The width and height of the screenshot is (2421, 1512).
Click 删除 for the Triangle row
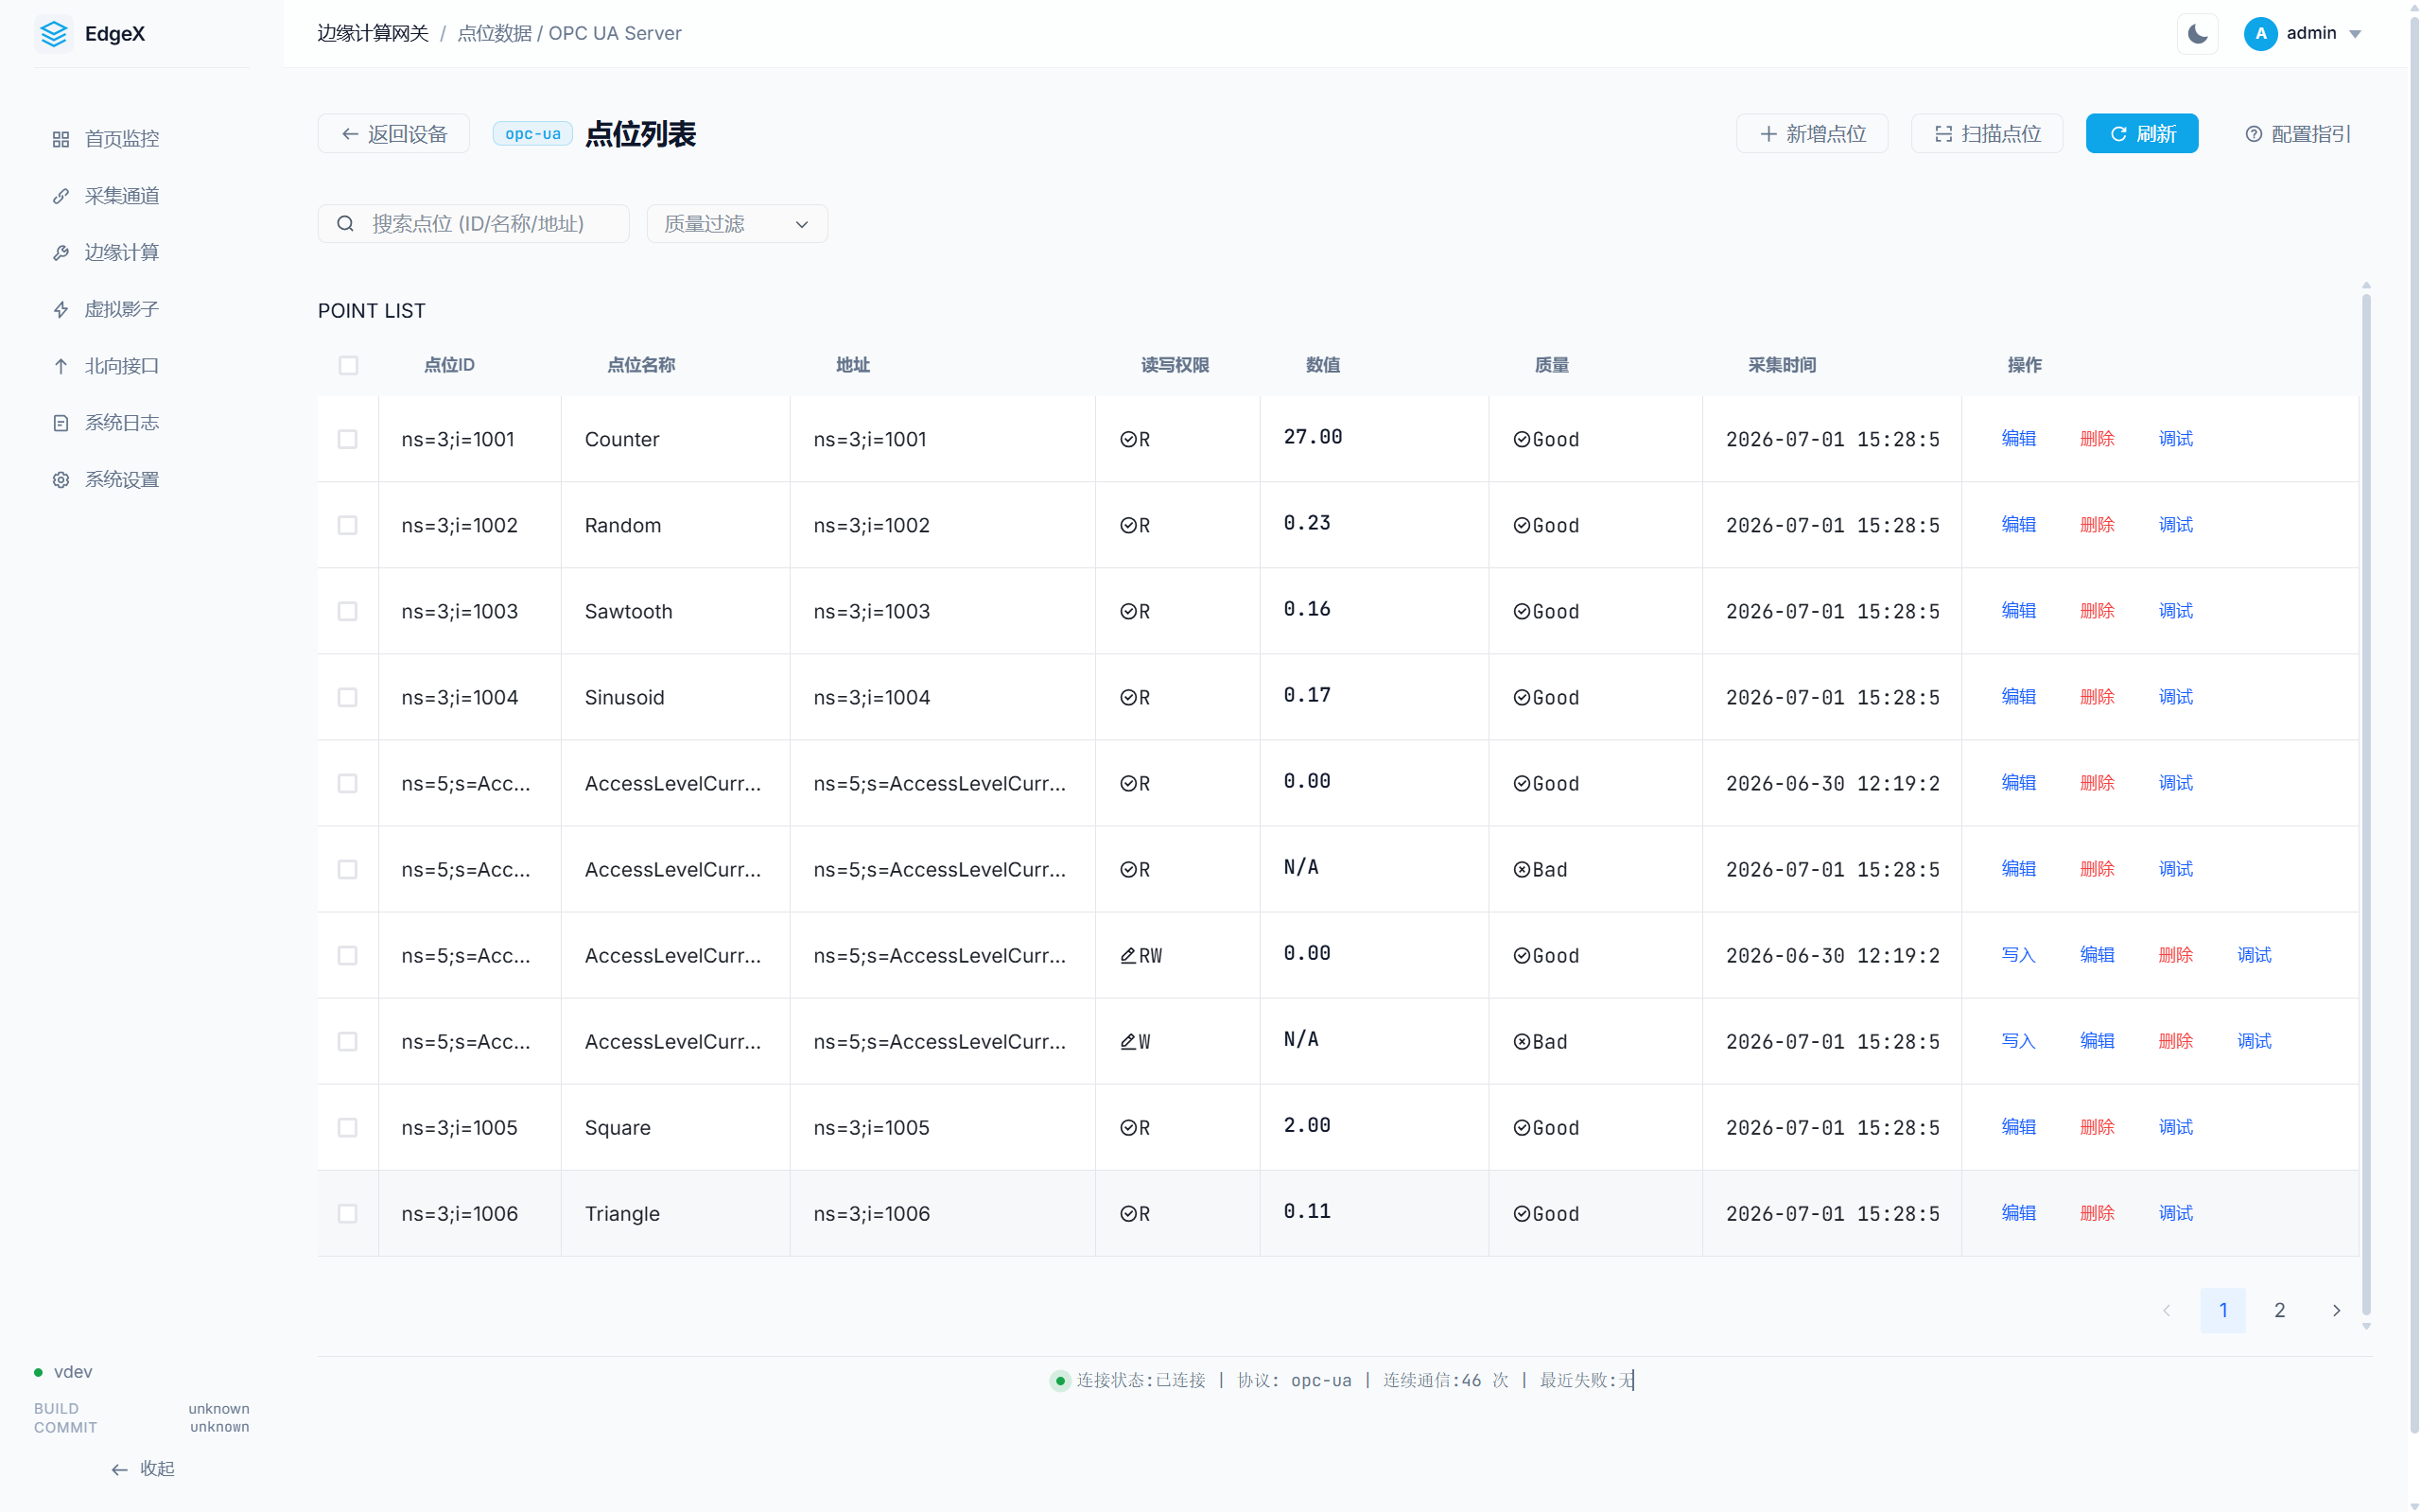[2097, 1213]
